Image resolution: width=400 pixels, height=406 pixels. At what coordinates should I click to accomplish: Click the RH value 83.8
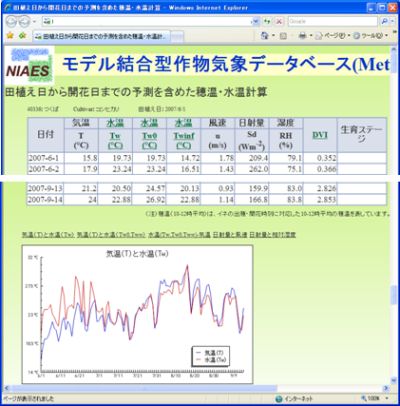pyautogui.click(x=286, y=199)
